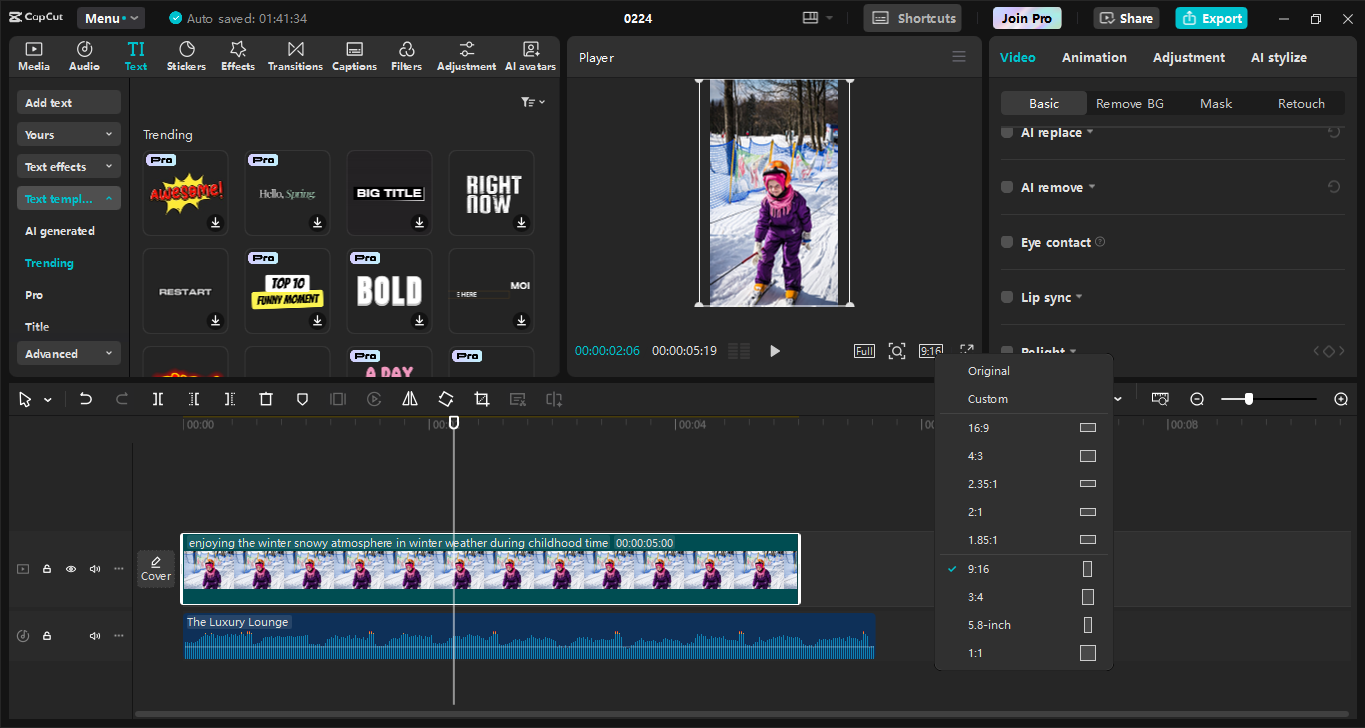The height and width of the screenshot is (728, 1365).
Task: Open the Crop tool
Action: [x=481, y=398]
